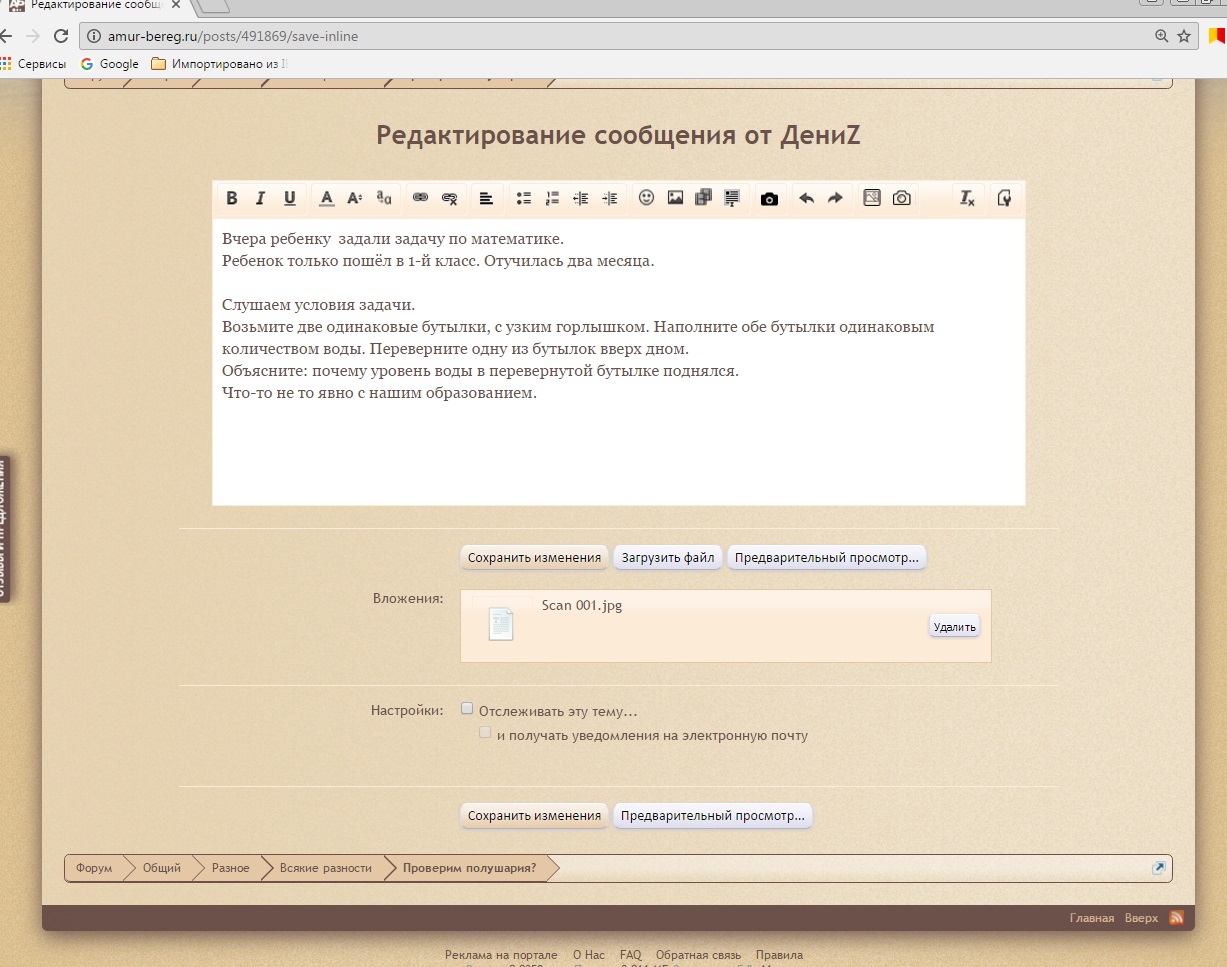Open the 'Сервисы' apps bookmark
1227x967 pixels.
[33, 64]
